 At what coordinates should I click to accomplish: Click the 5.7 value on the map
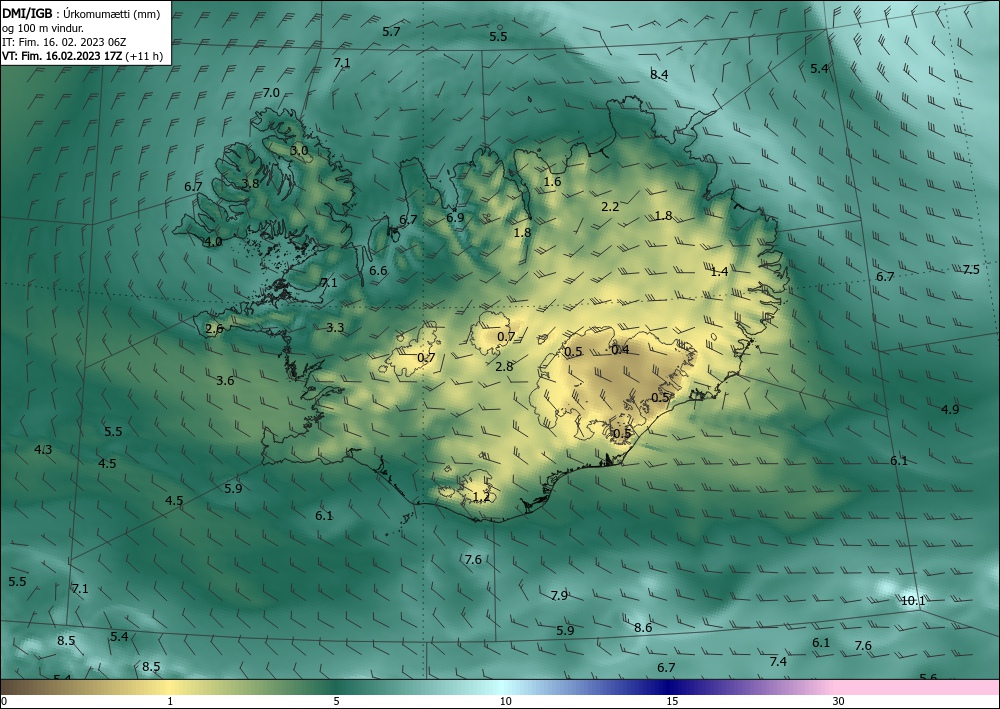tap(391, 31)
